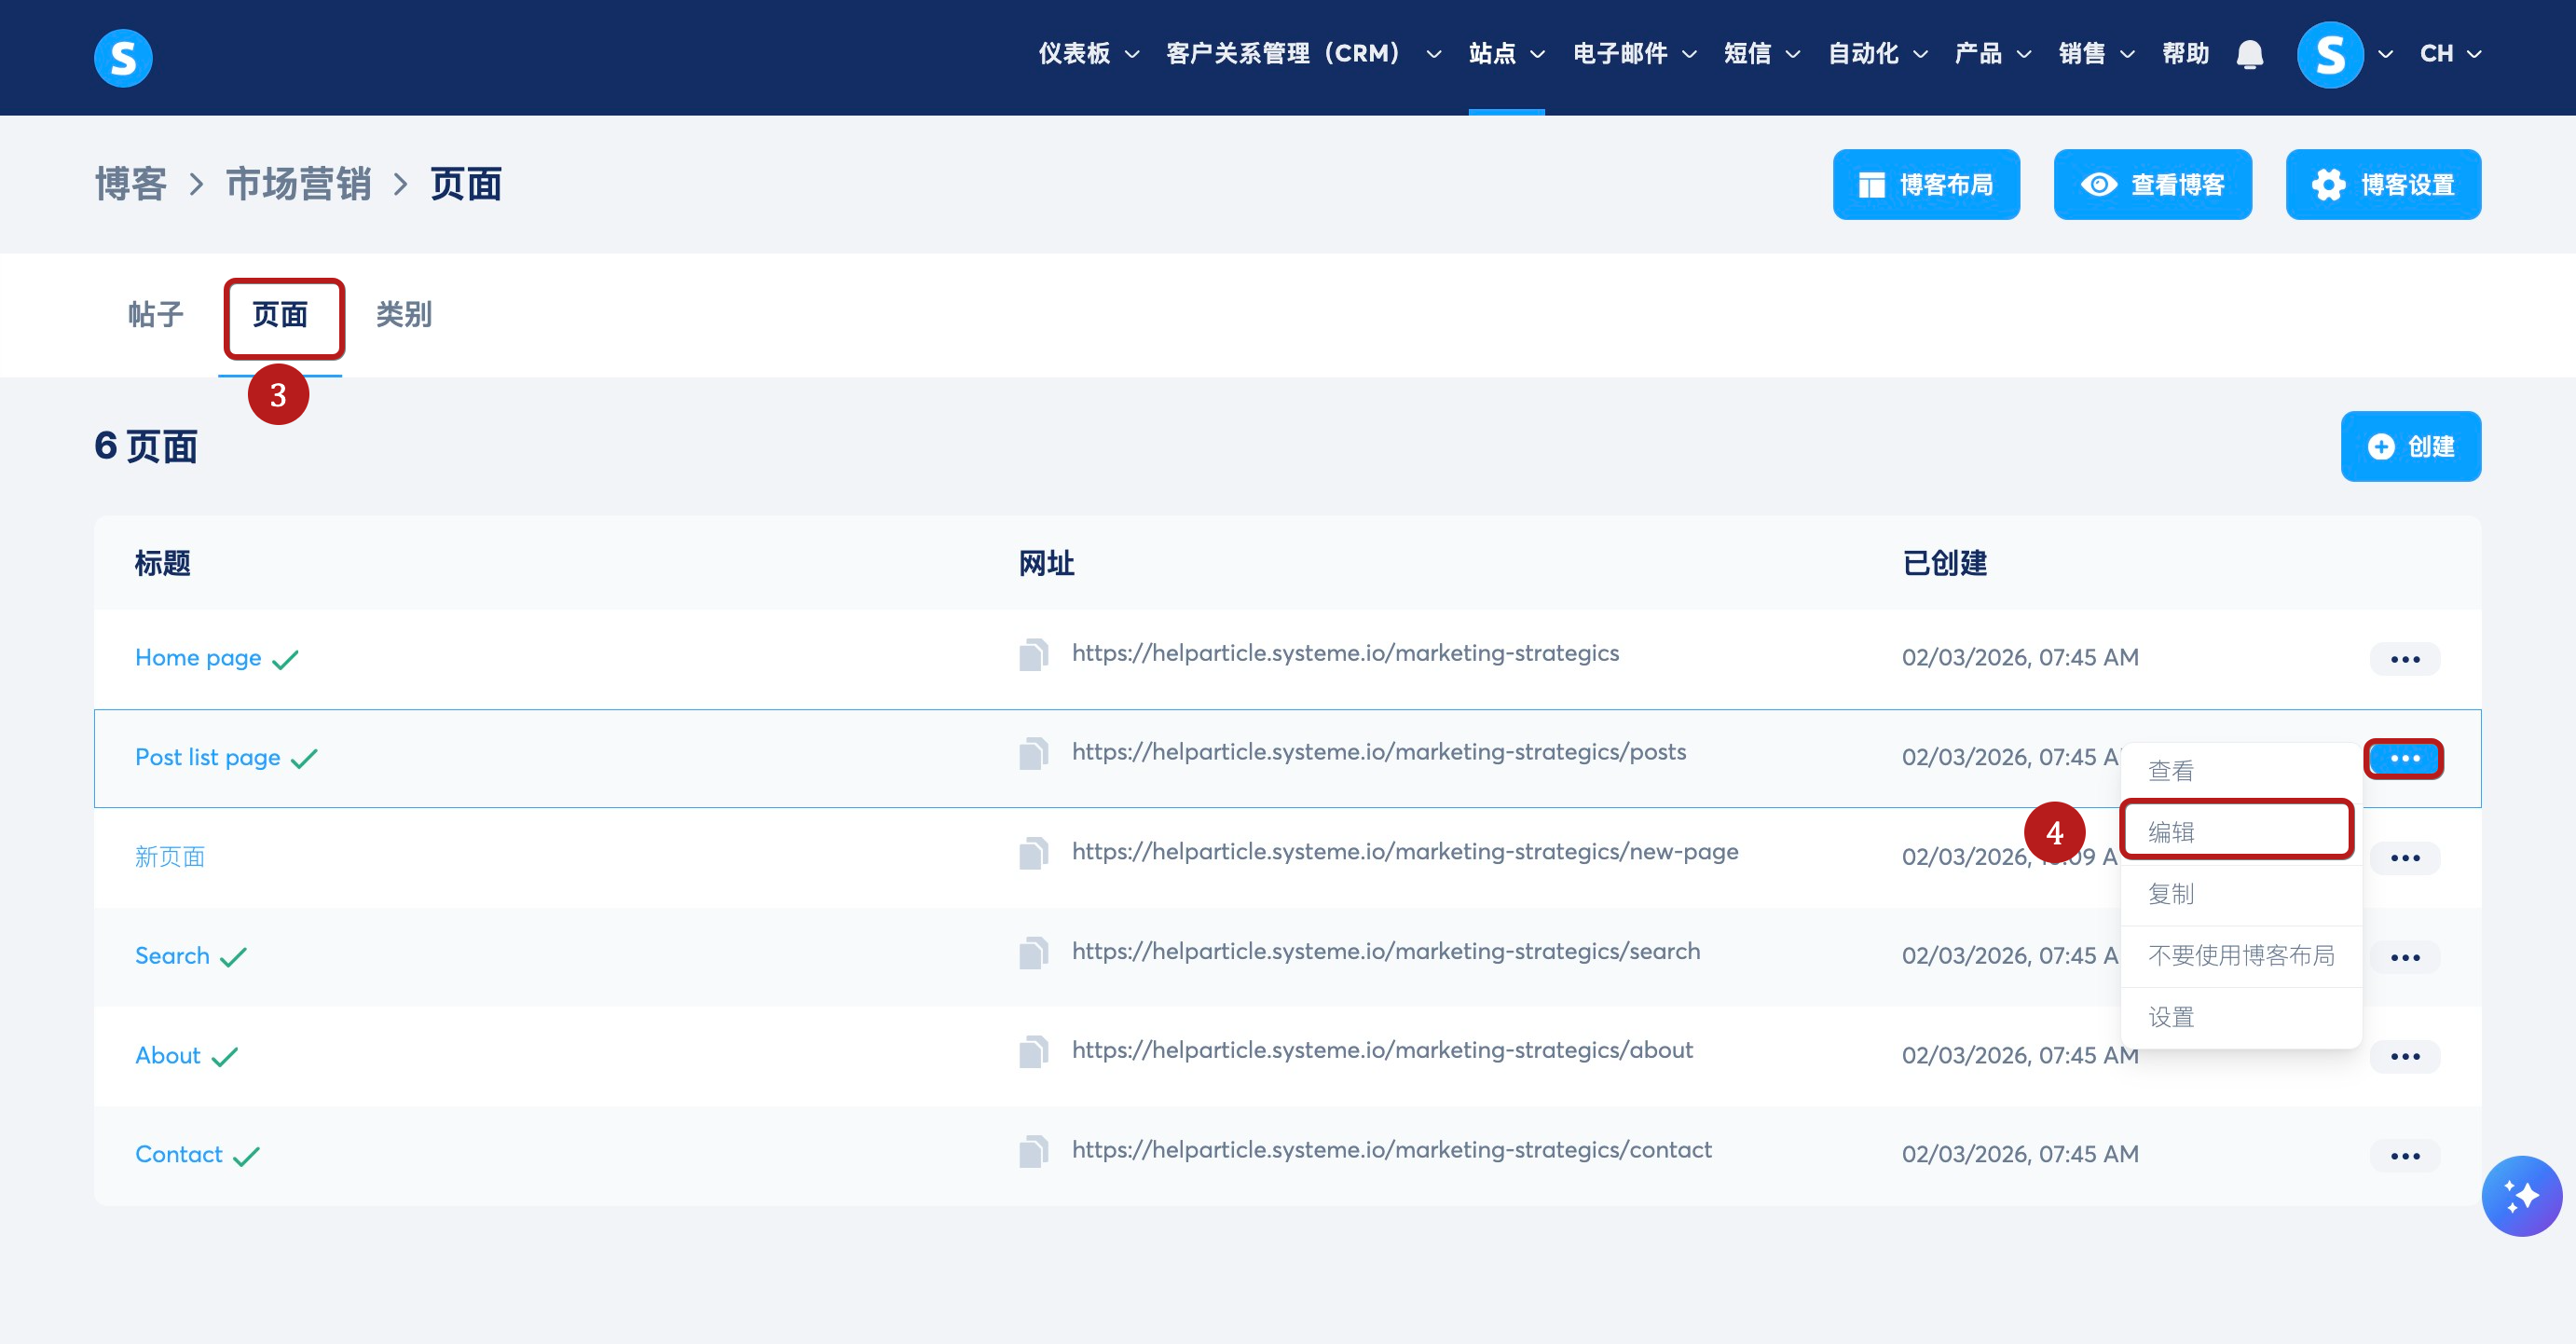Switch to the 类别 tab
The width and height of the screenshot is (2576, 1344).
(x=403, y=315)
